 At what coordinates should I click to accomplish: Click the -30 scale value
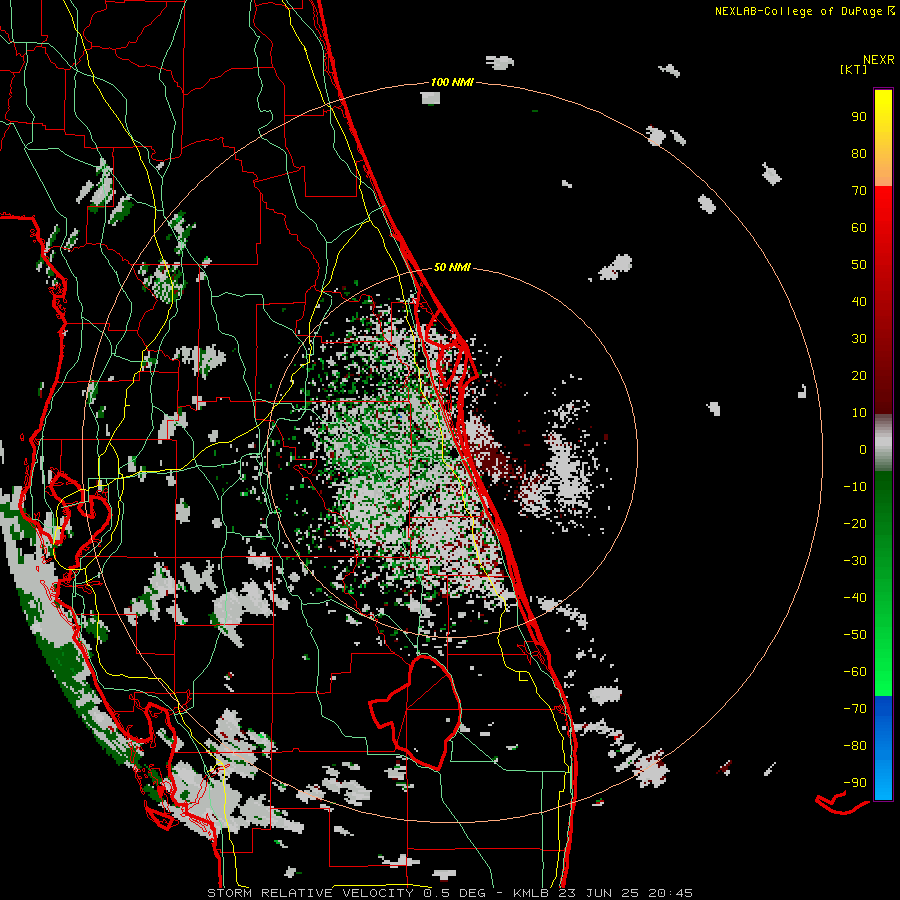tap(855, 561)
